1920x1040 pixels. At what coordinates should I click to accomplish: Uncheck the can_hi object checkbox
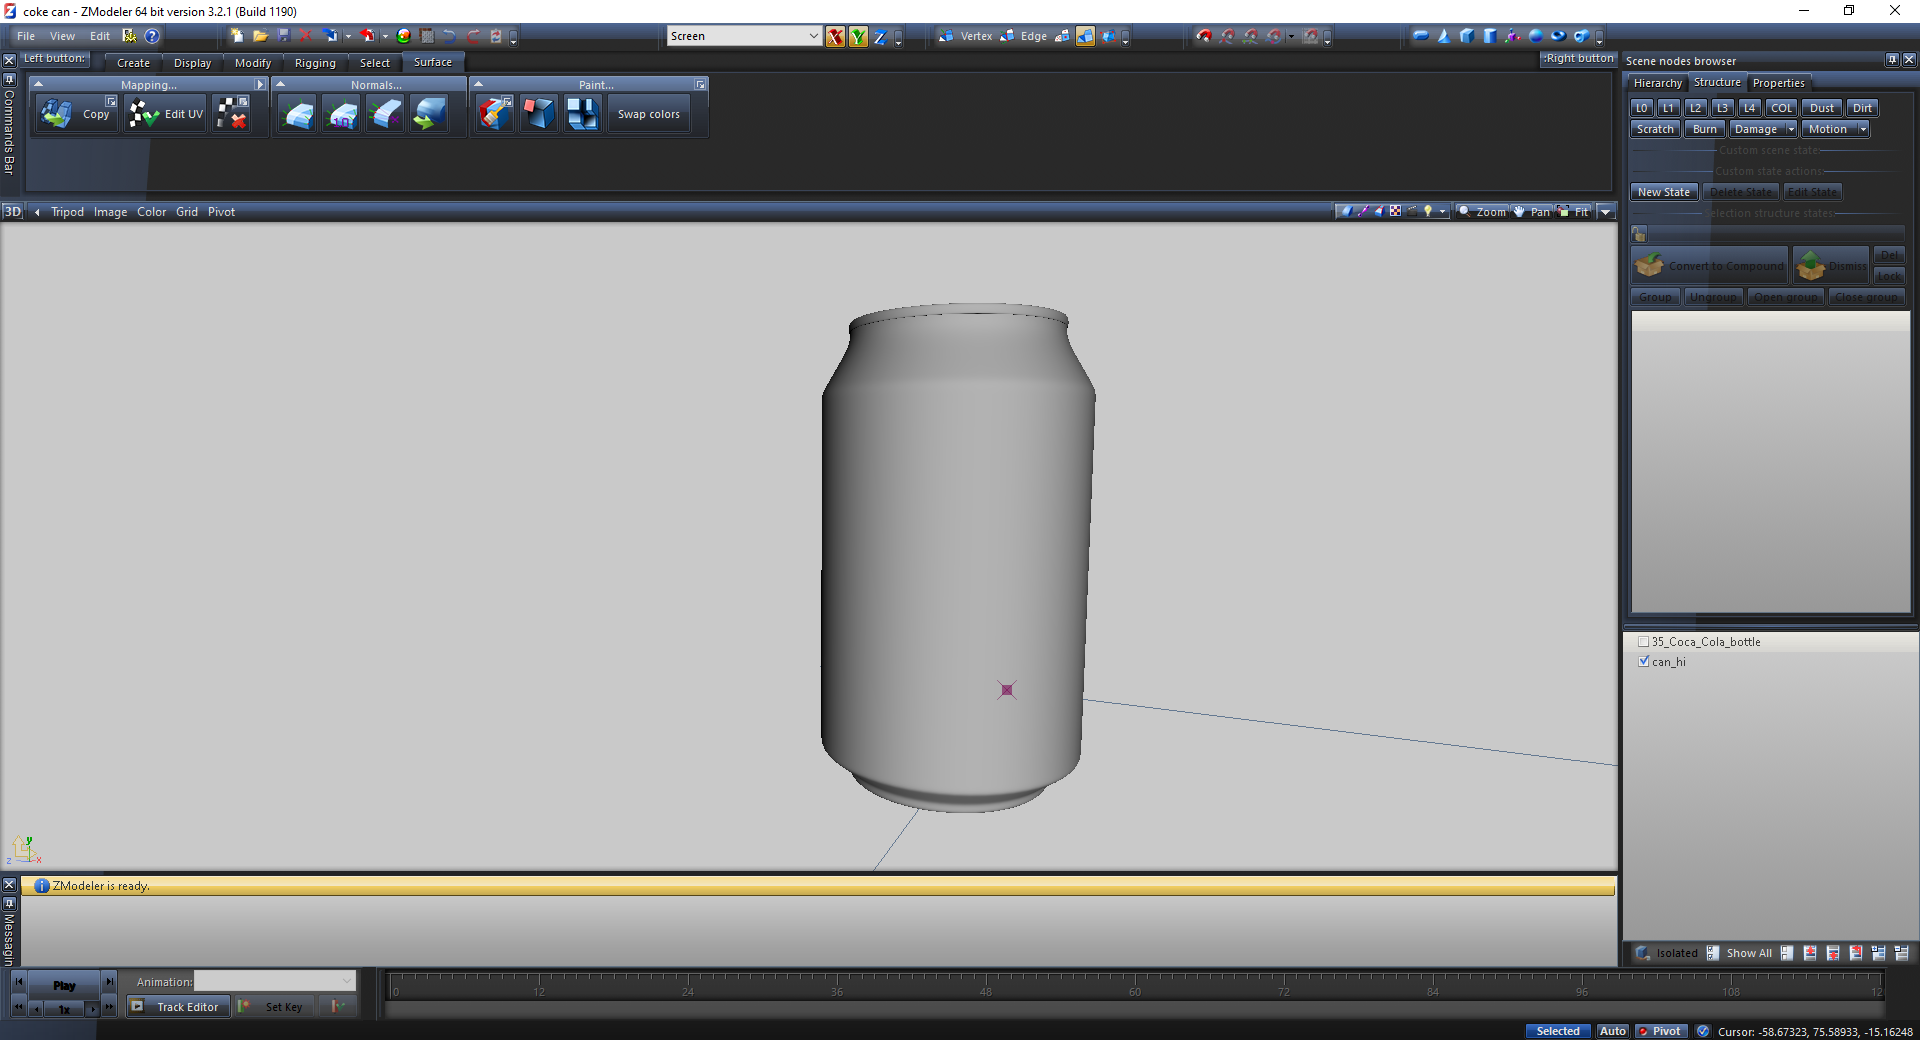[1643, 662]
